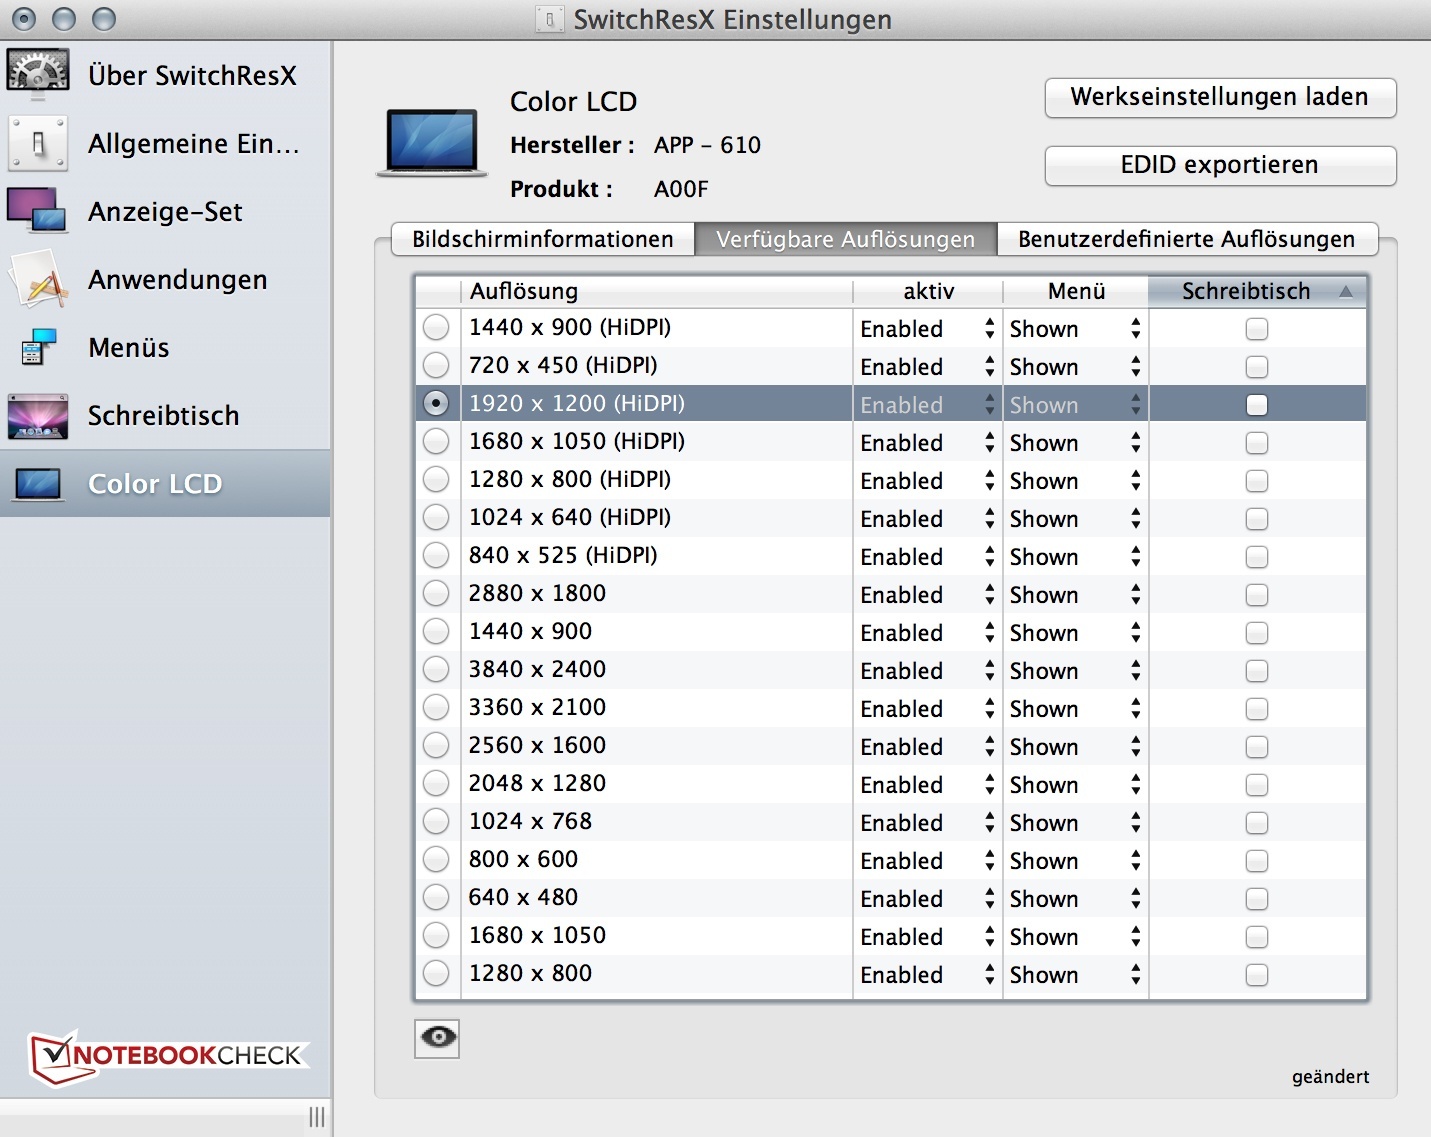Image resolution: width=1431 pixels, height=1137 pixels.
Task: Open the Anwendungen sidebar icon
Action: tap(38, 279)
